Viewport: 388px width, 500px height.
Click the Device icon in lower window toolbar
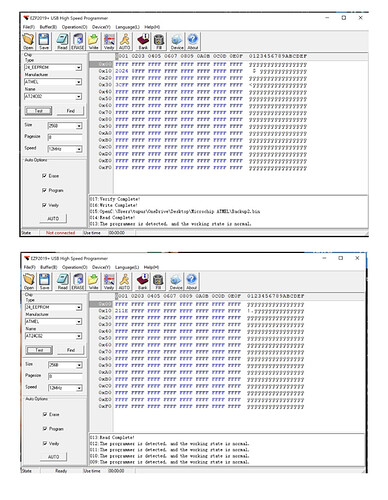pos(176,281)
